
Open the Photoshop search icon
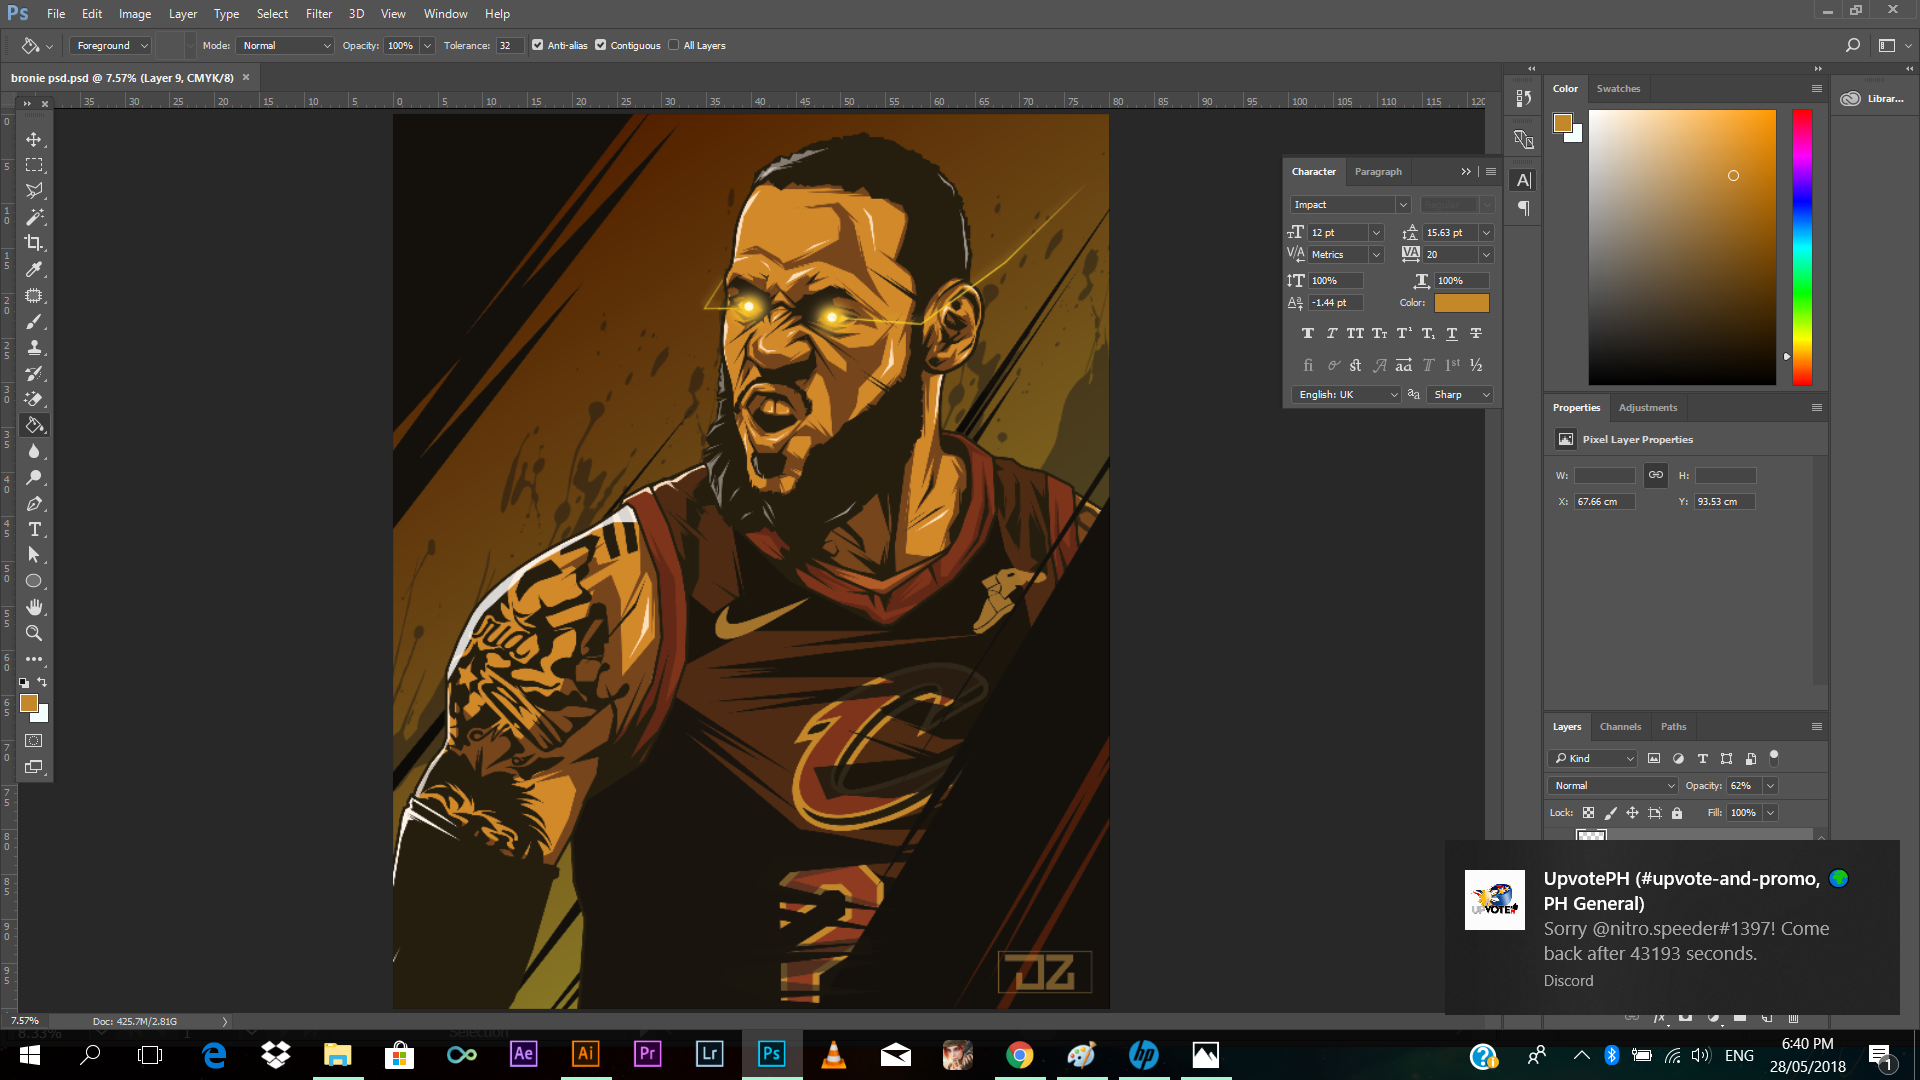coord(1853,45)
